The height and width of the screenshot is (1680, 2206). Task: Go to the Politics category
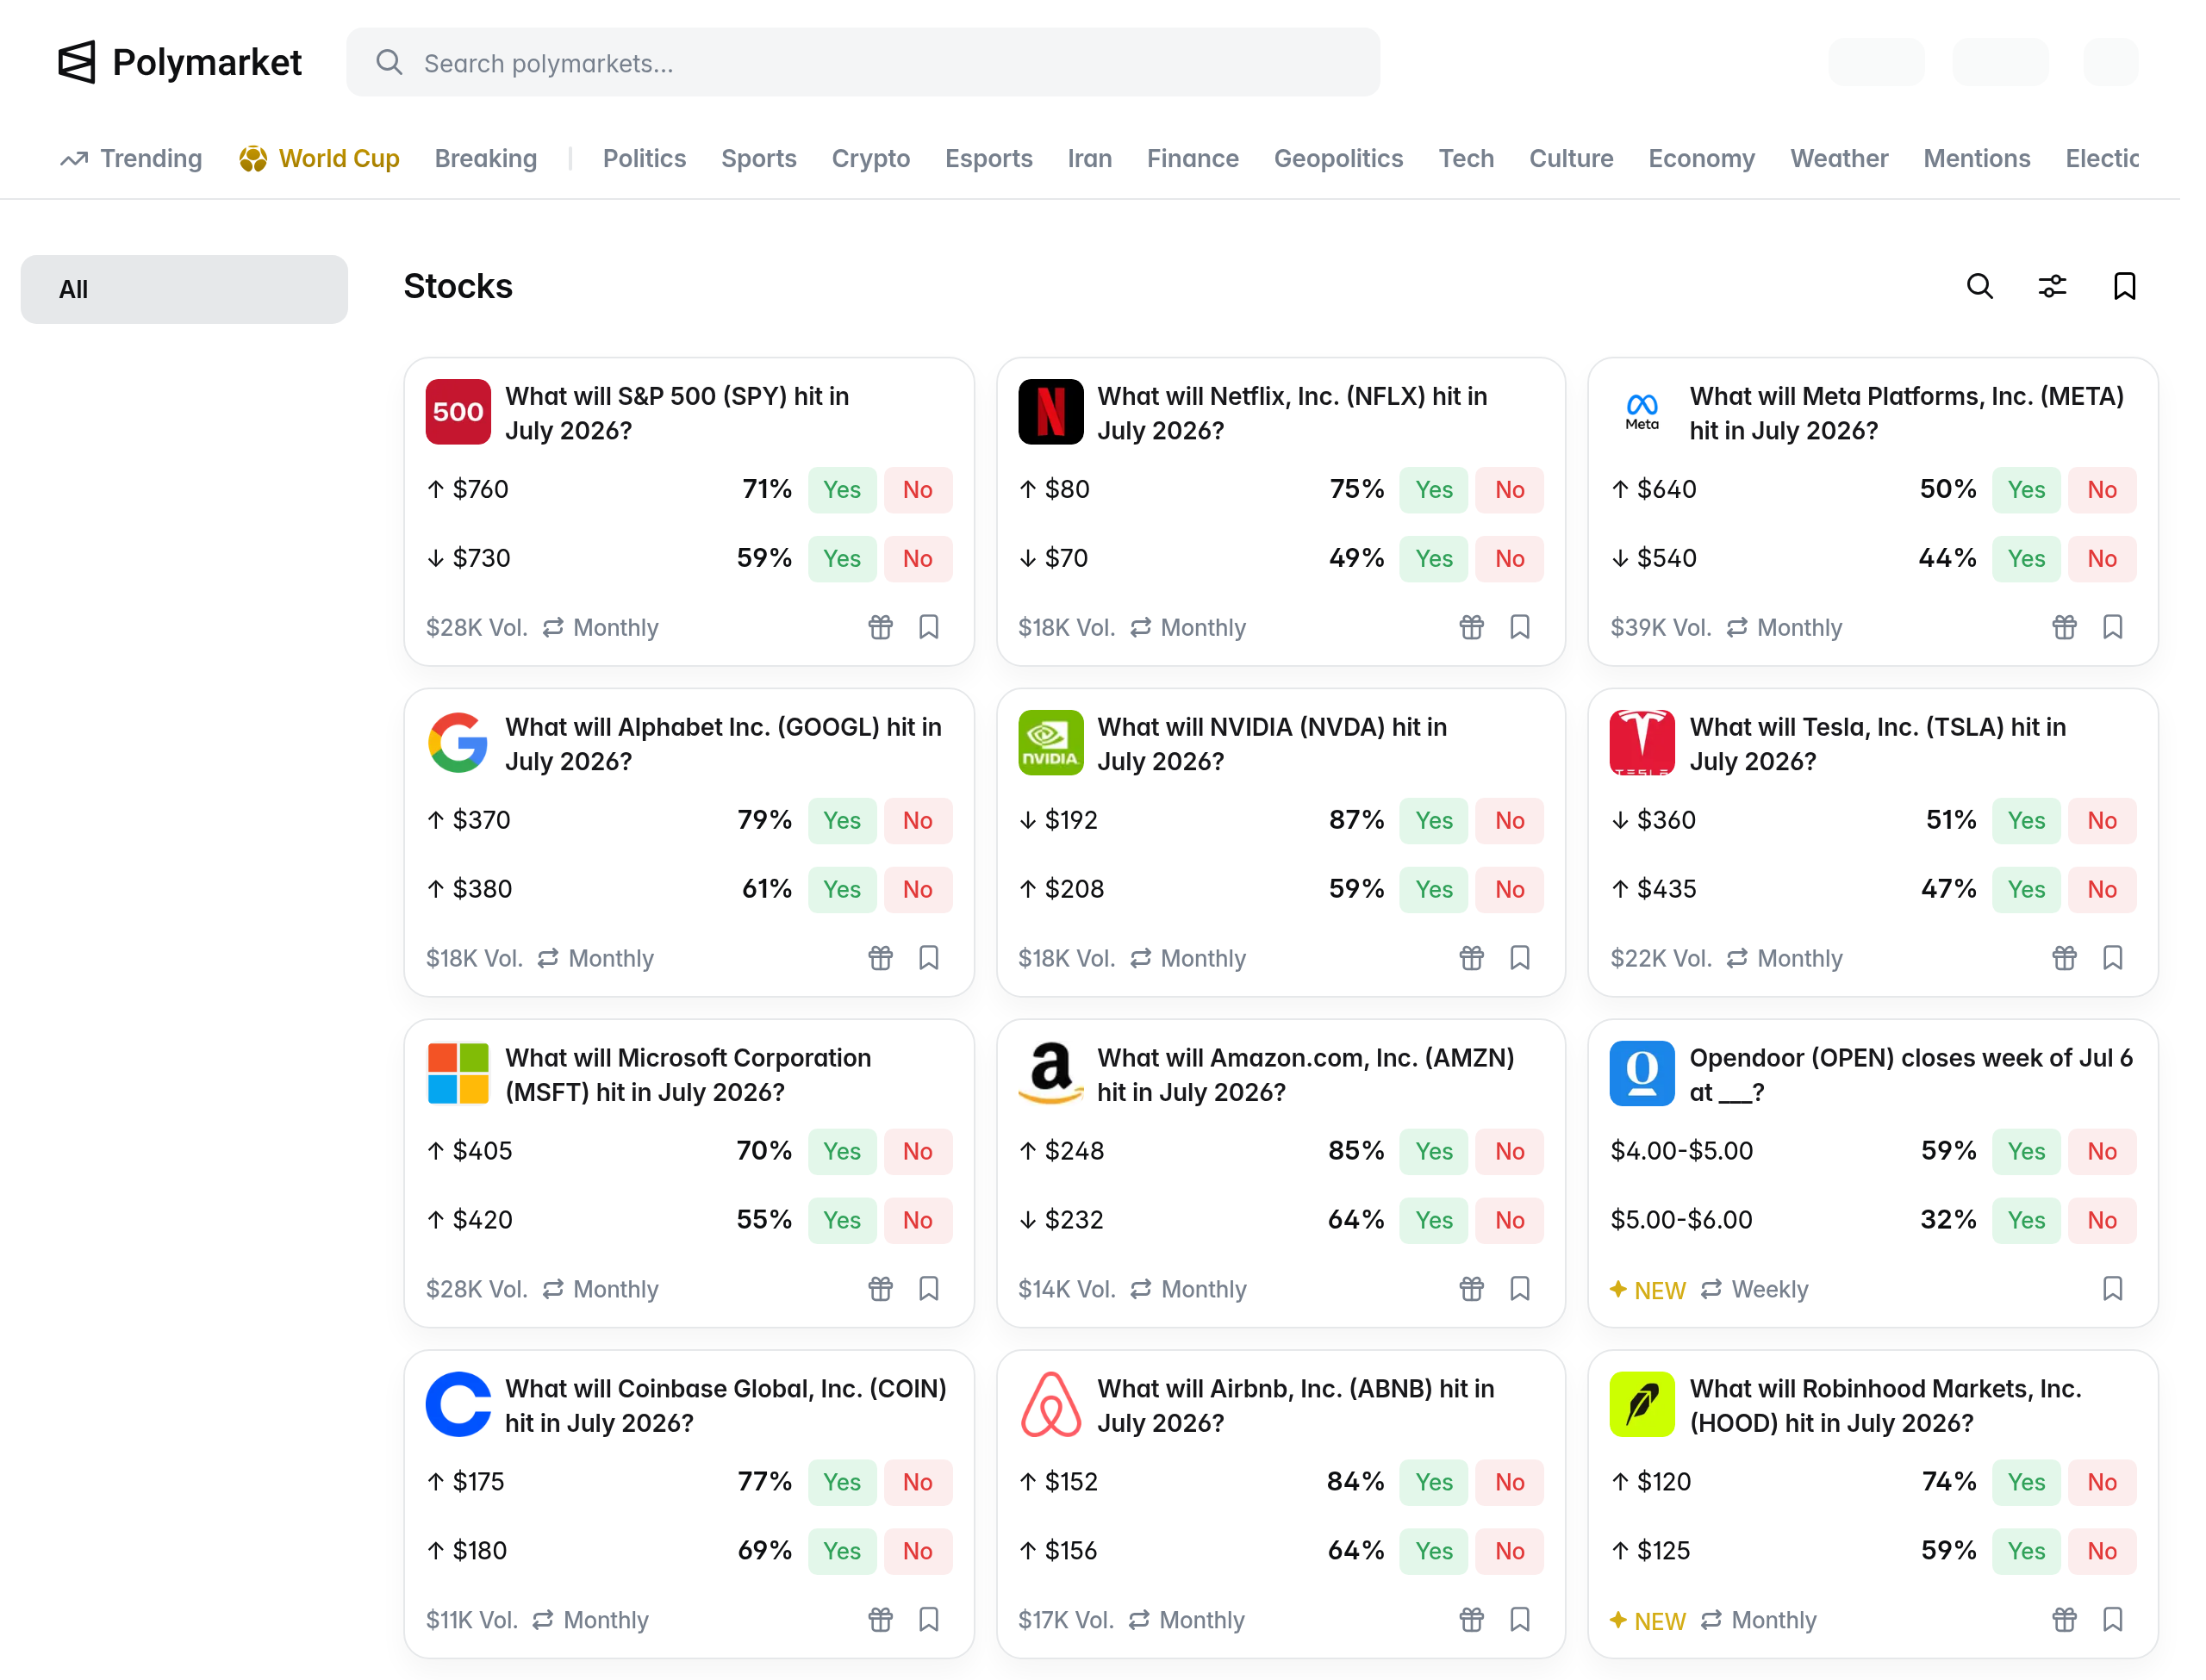tap(644, 159)
